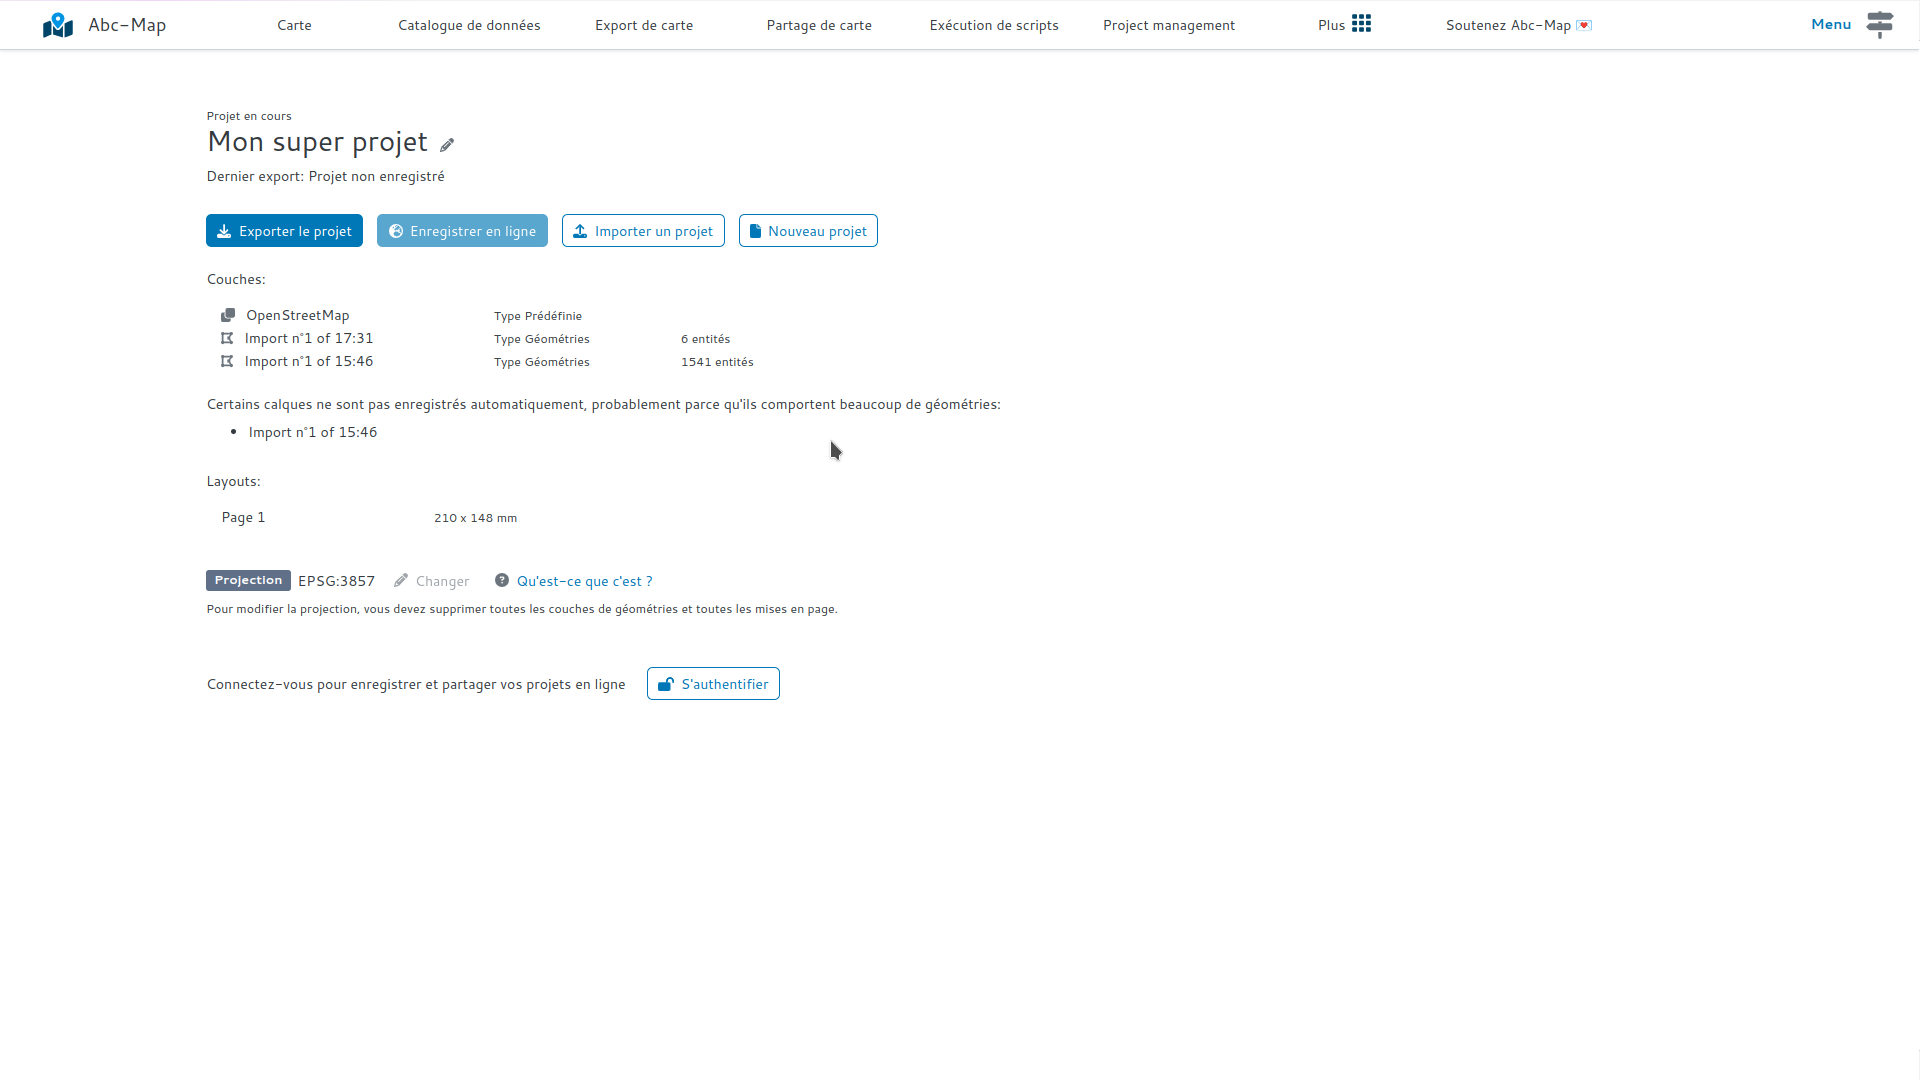Open Export de carte page
This screenshot has width=1920, height=1080.
(644, 25)
